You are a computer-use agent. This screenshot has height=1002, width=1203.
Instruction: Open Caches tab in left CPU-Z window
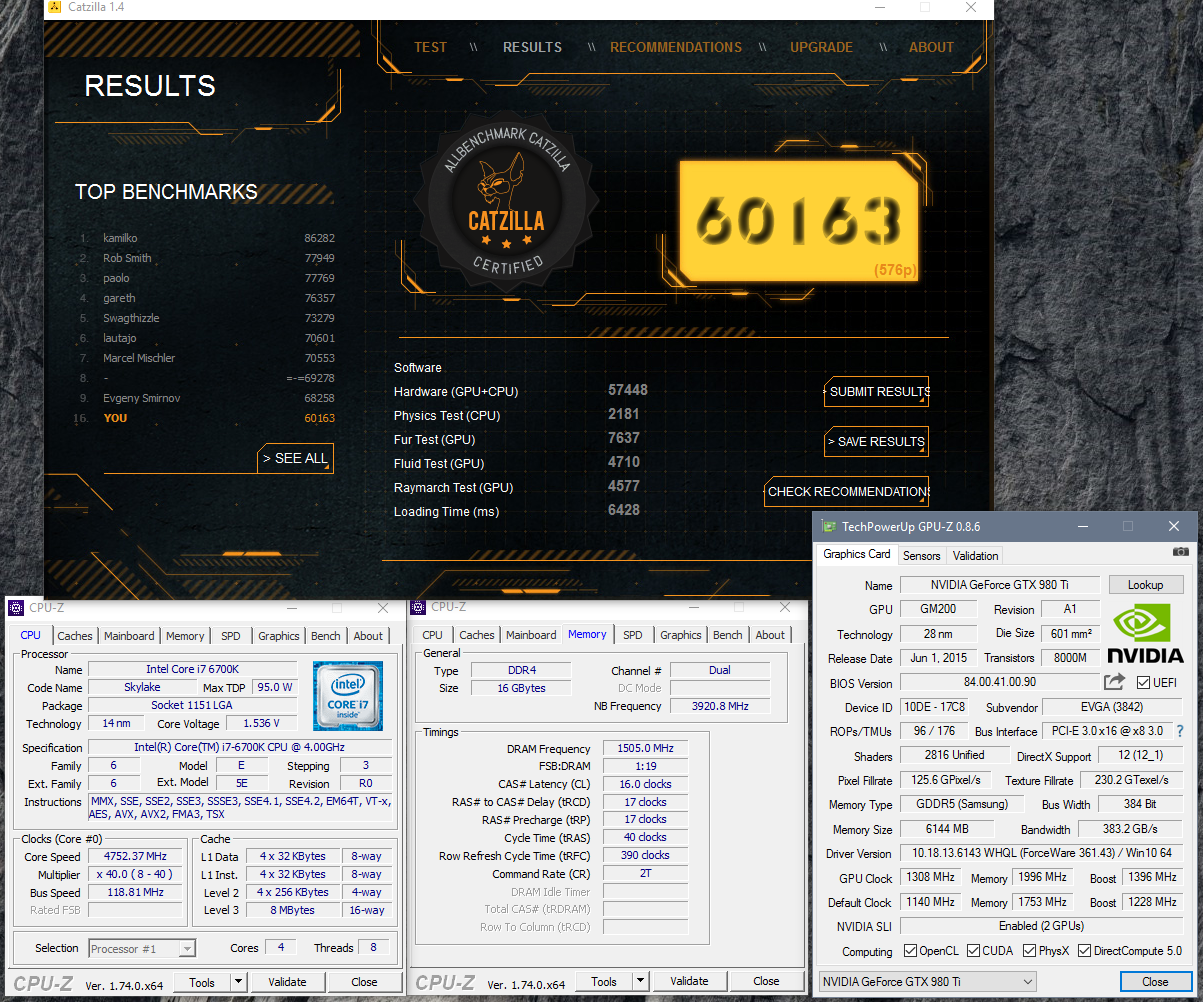[75, 636]
